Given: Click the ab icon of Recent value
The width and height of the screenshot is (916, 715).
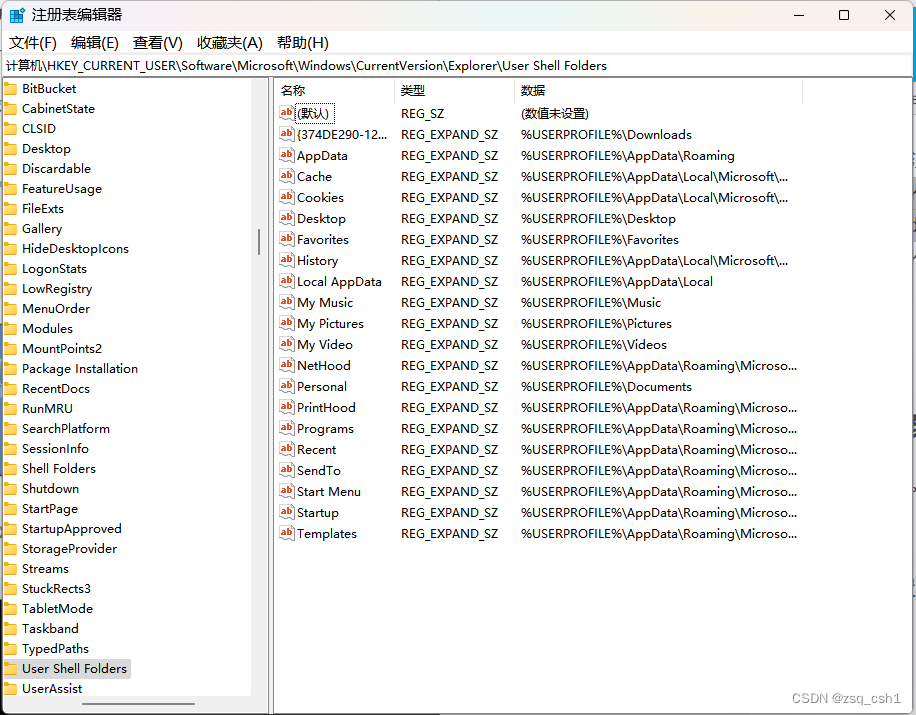Looking at the screenshot, I should pyautogui.click(x=286, y=449).
